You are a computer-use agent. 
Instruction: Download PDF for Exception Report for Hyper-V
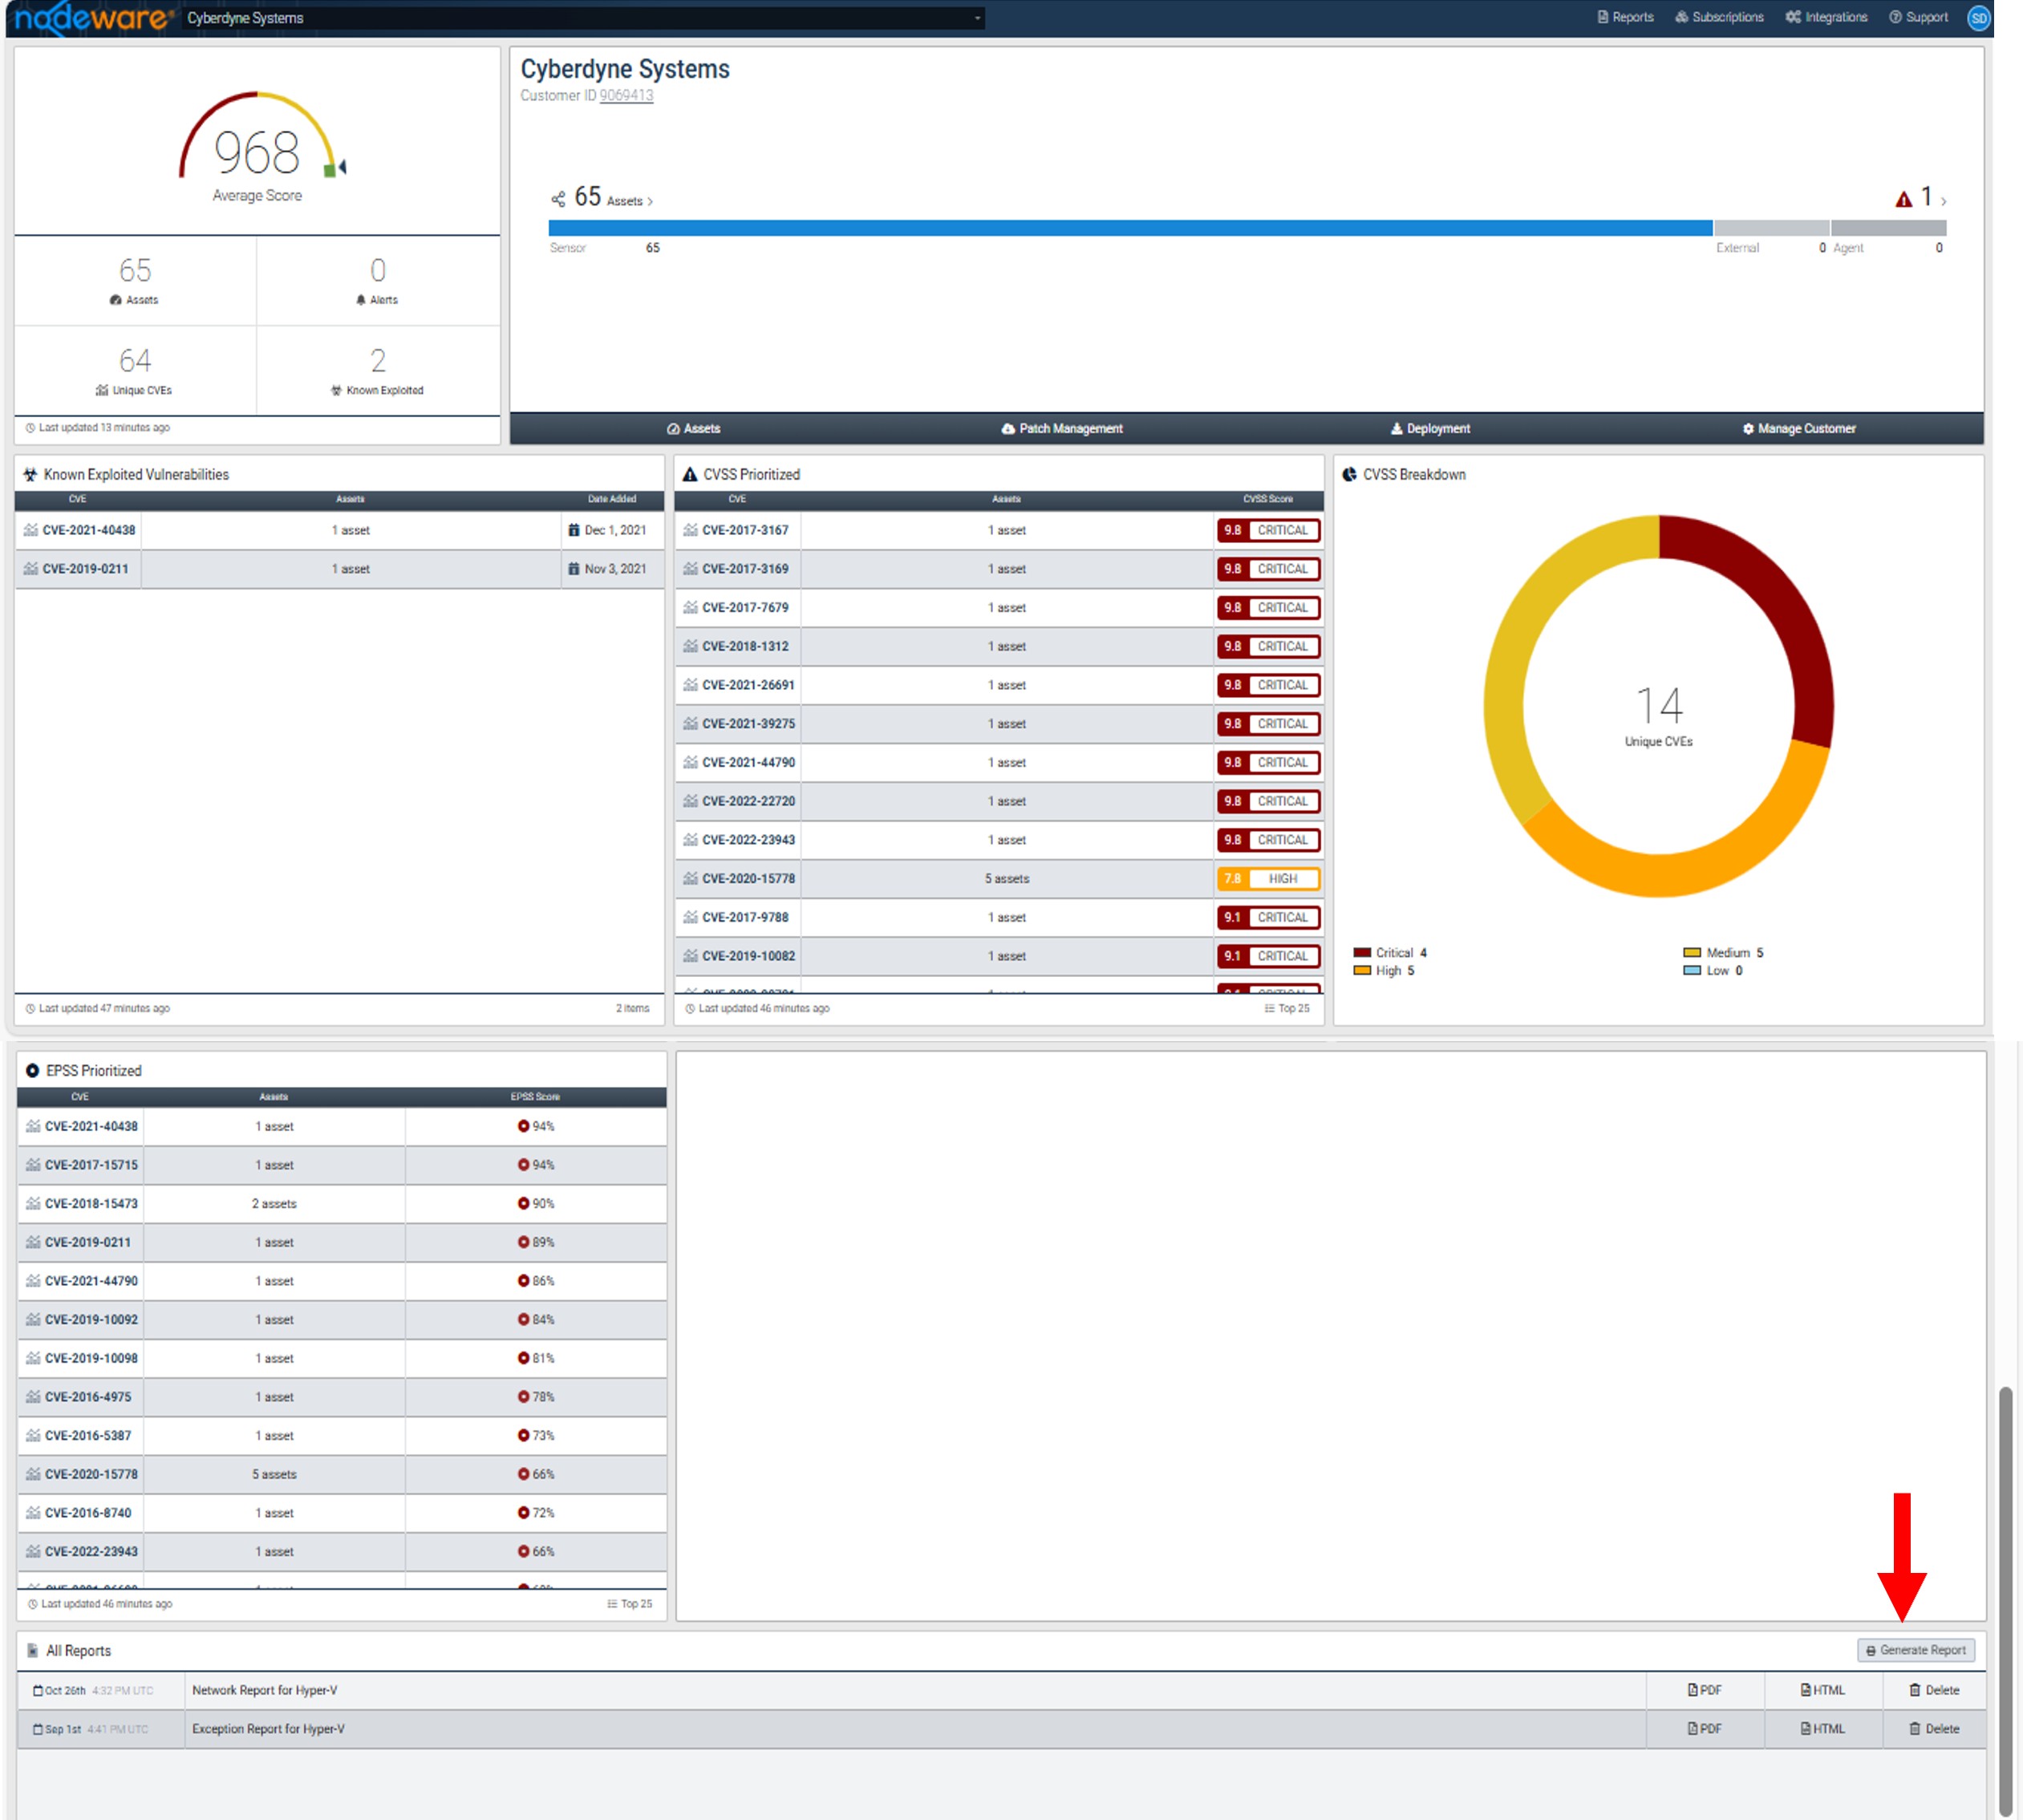coord(1705,1729)
